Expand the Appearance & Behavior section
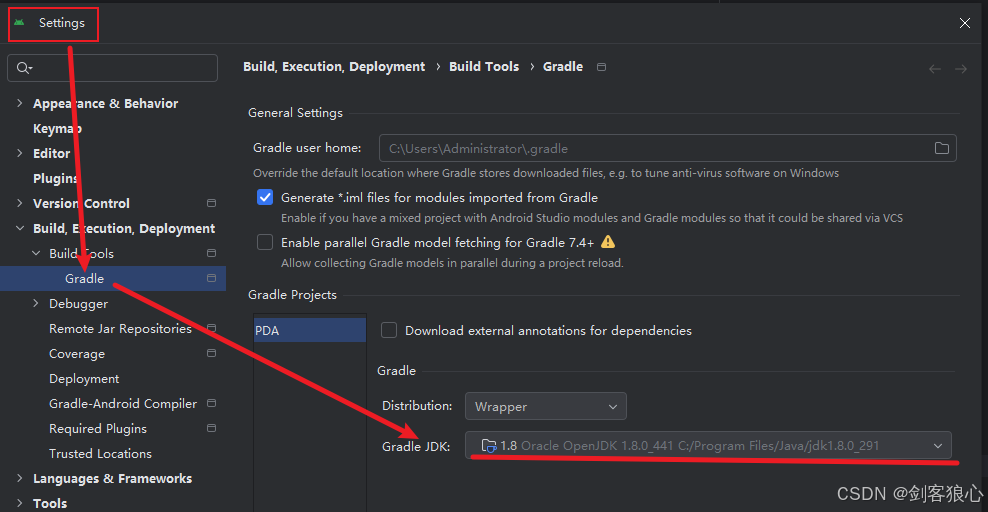Screen dimensions: 988x512 (x=20, y=103)
